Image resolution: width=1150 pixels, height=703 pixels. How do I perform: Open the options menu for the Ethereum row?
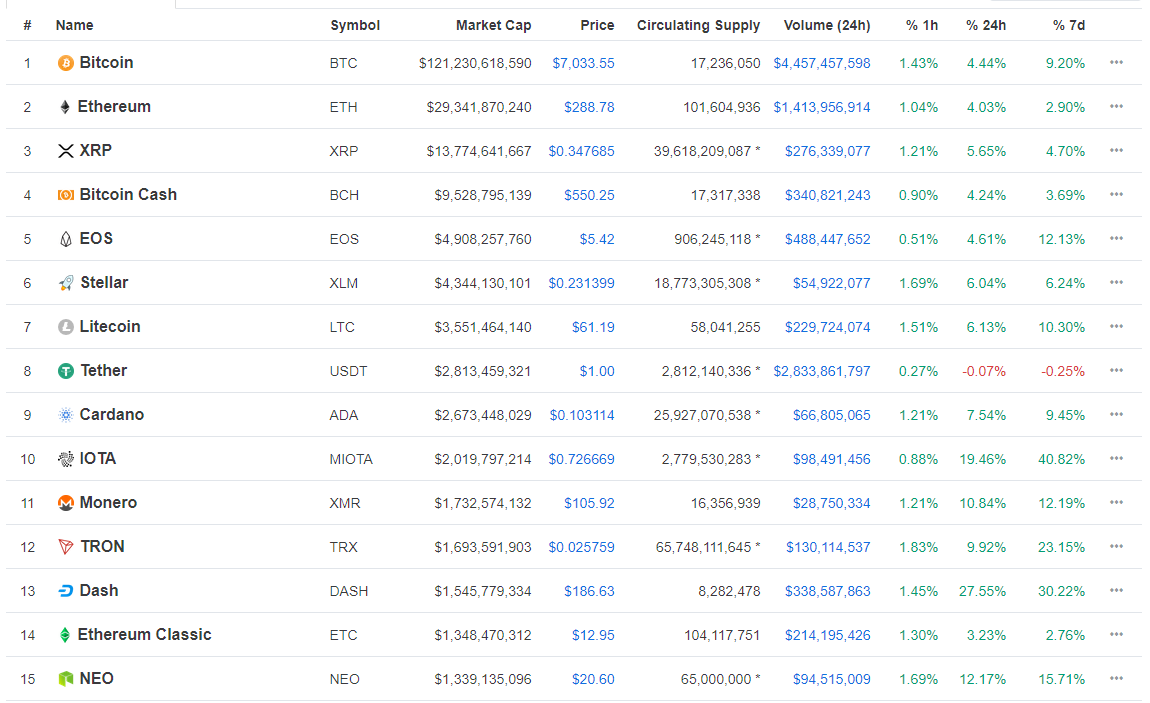1116,106
